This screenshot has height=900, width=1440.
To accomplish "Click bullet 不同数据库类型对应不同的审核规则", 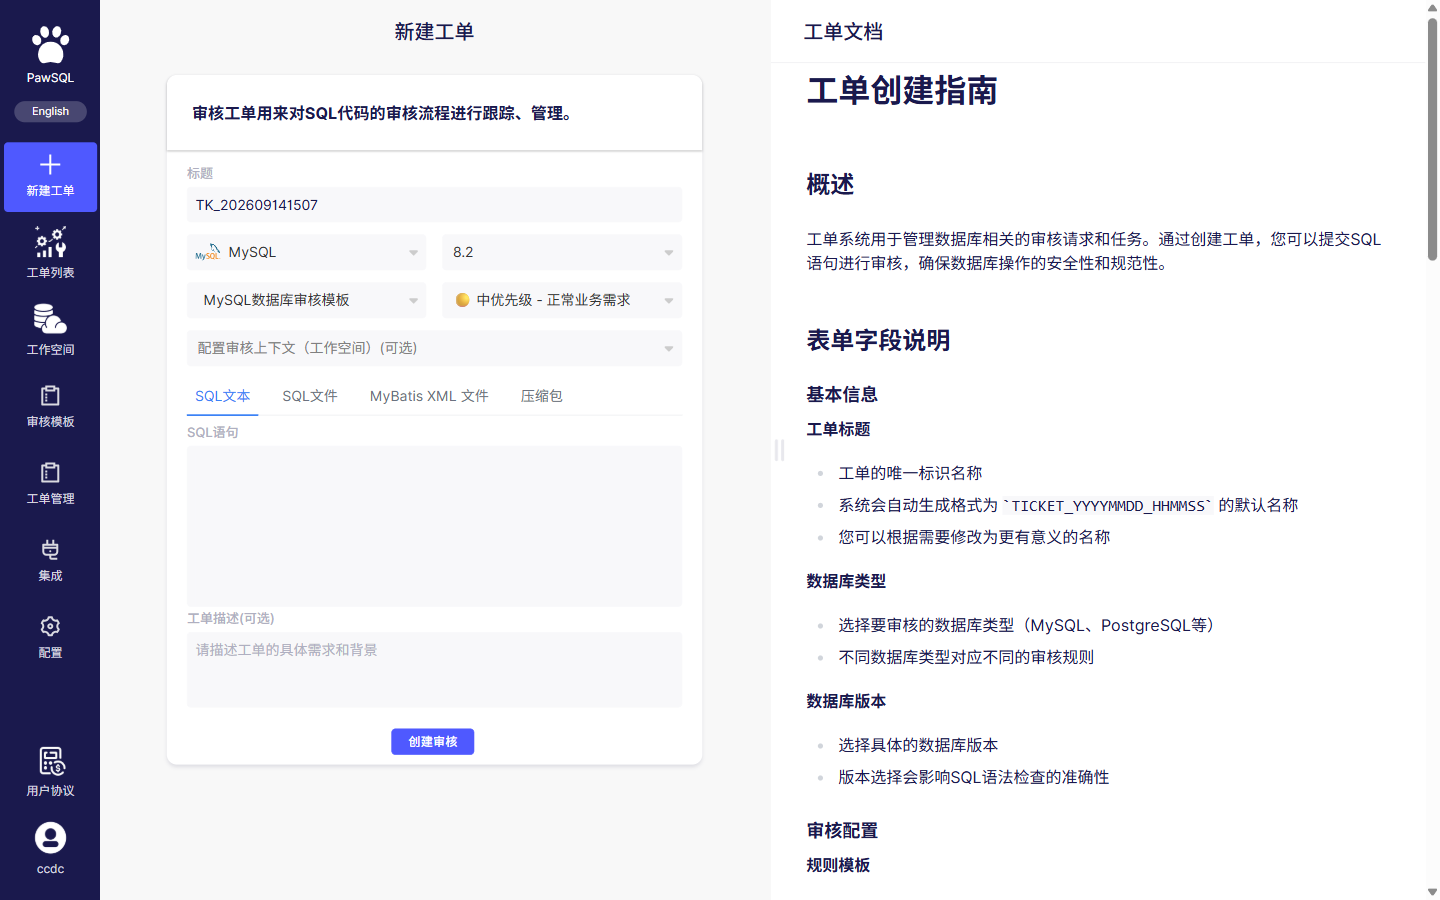I will [966, 657].
